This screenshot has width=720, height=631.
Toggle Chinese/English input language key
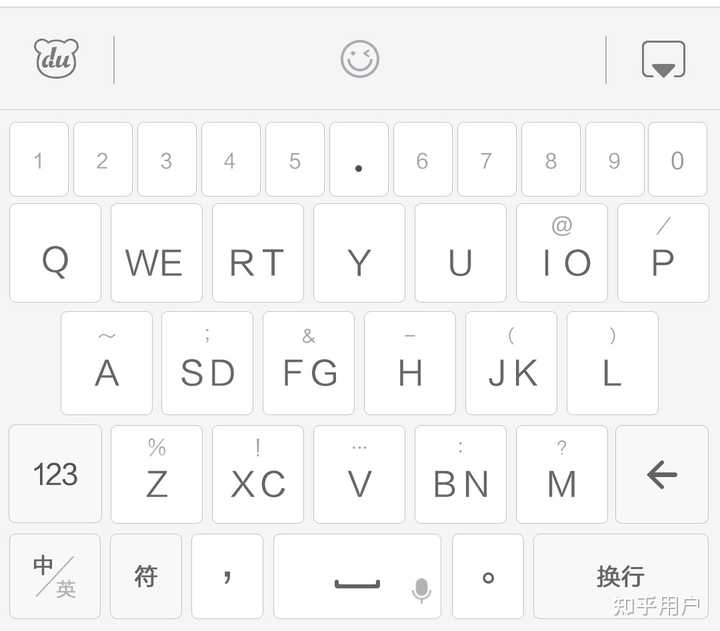[55, 577]
